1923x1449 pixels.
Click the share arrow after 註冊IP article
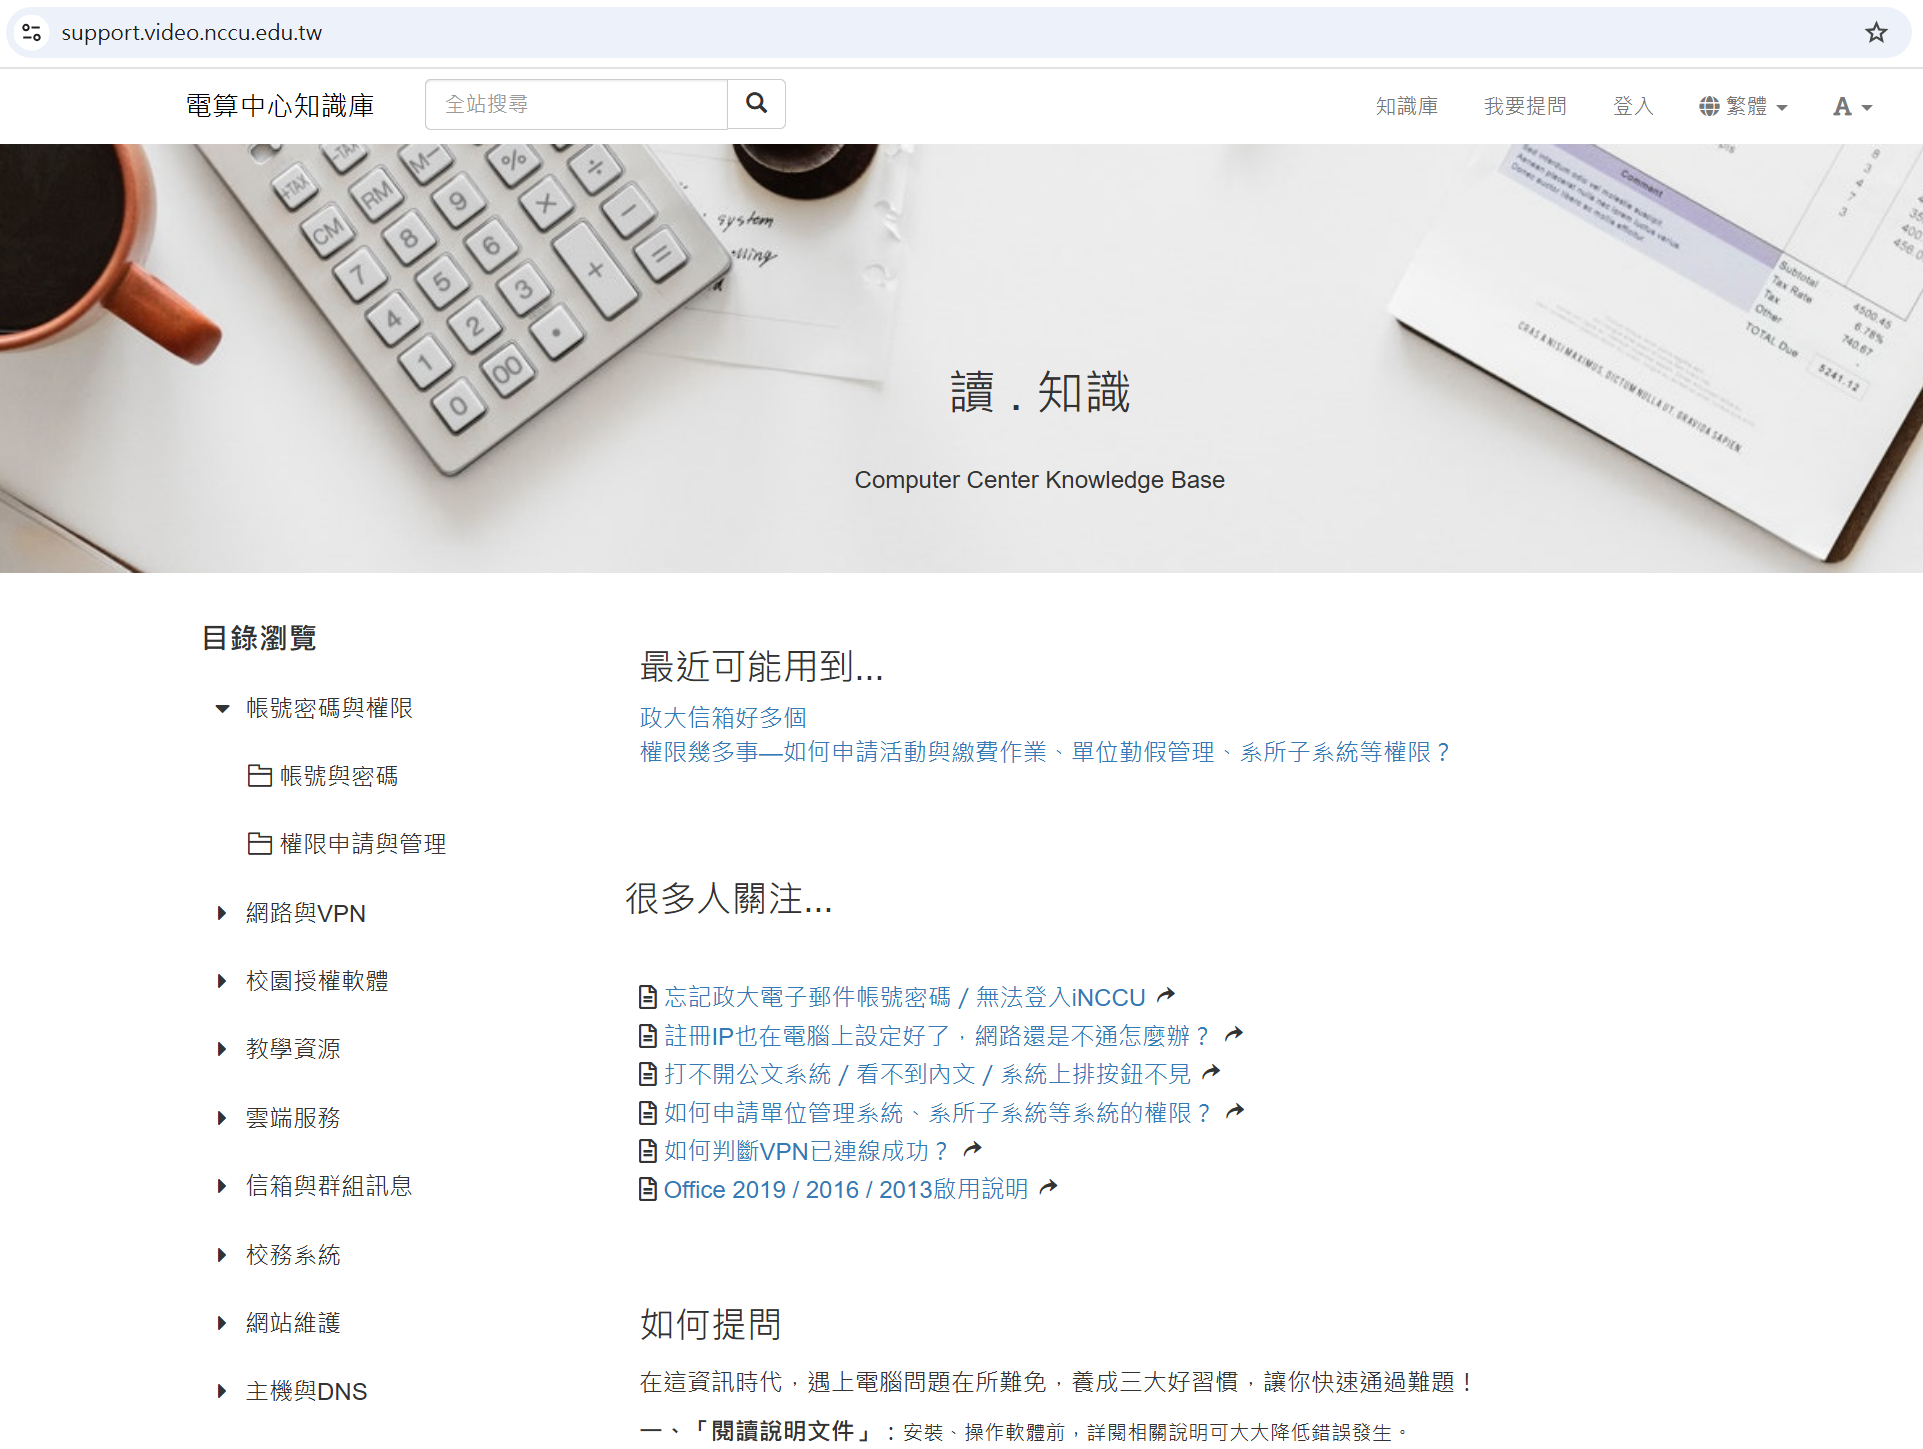[x=1235, y=1033]
